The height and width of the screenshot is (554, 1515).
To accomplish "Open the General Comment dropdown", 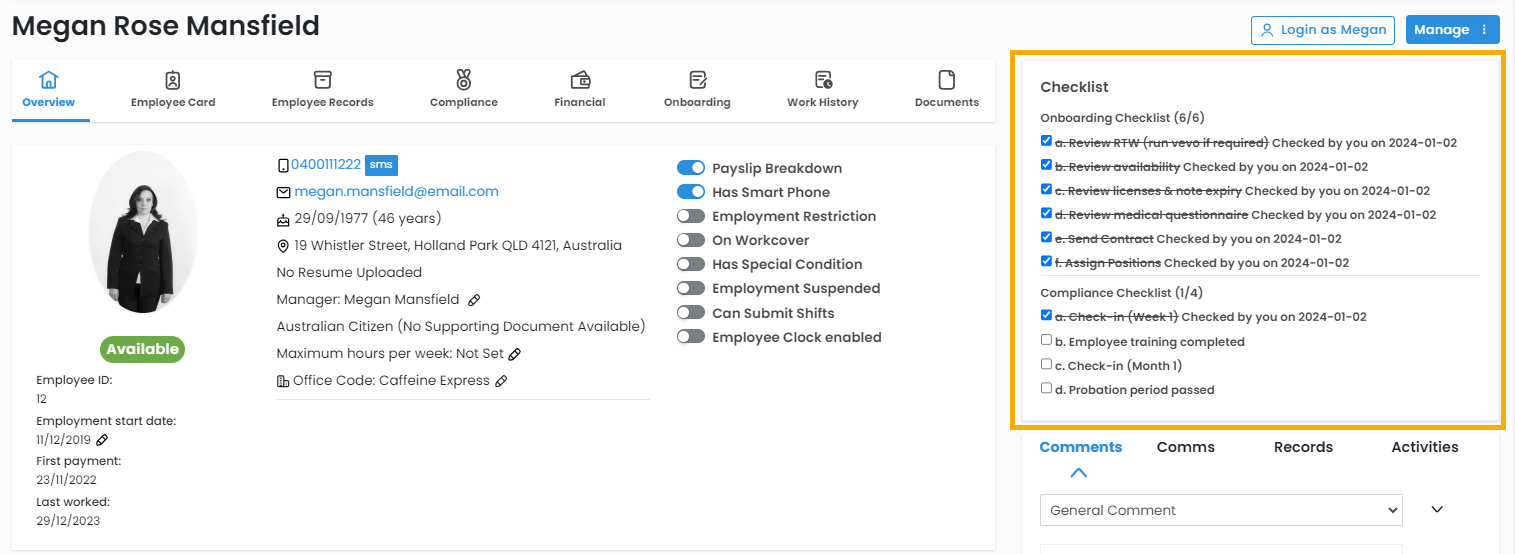I will coord(1221,510).
